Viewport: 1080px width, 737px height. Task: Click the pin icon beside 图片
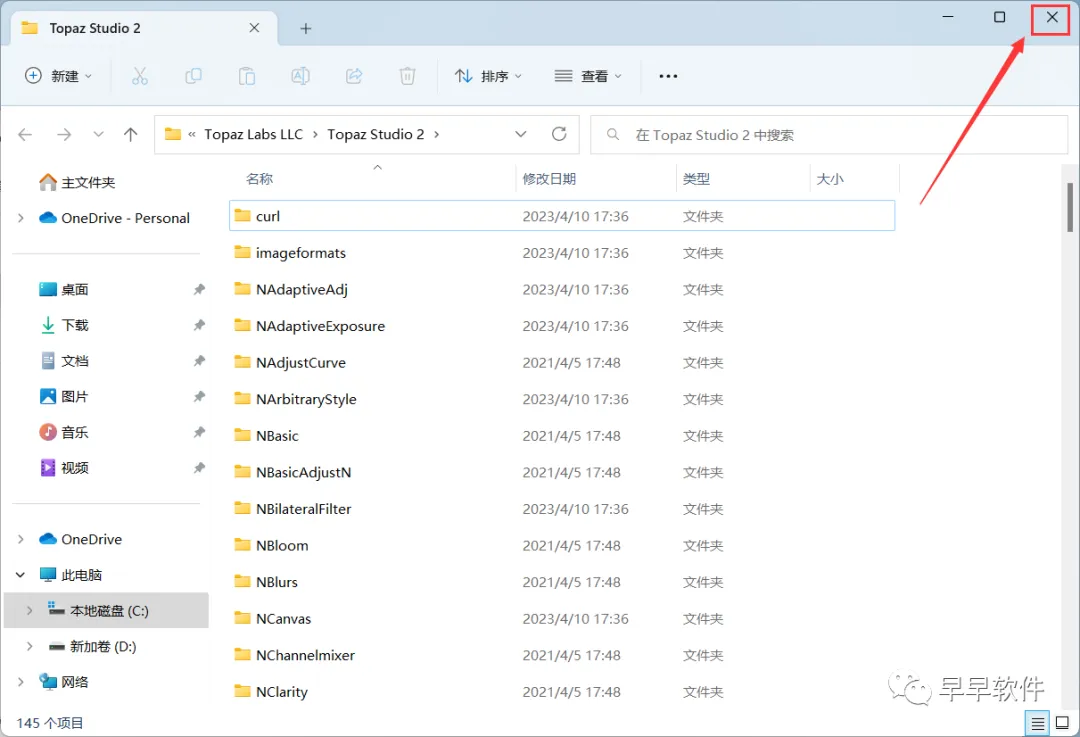pos(199,397)
